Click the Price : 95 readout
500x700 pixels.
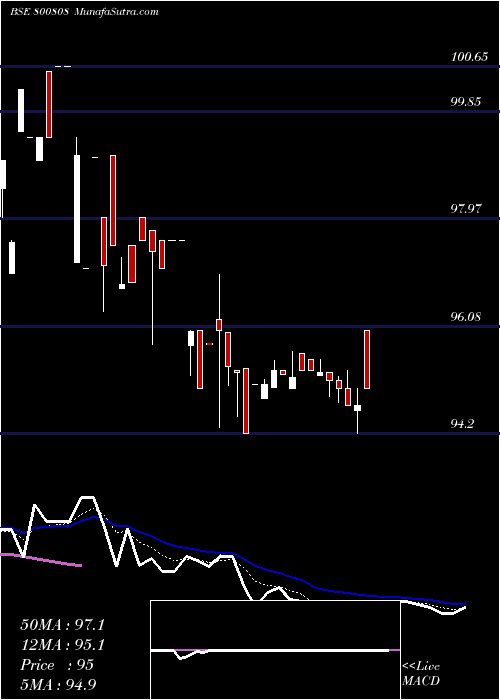(57, 665)
